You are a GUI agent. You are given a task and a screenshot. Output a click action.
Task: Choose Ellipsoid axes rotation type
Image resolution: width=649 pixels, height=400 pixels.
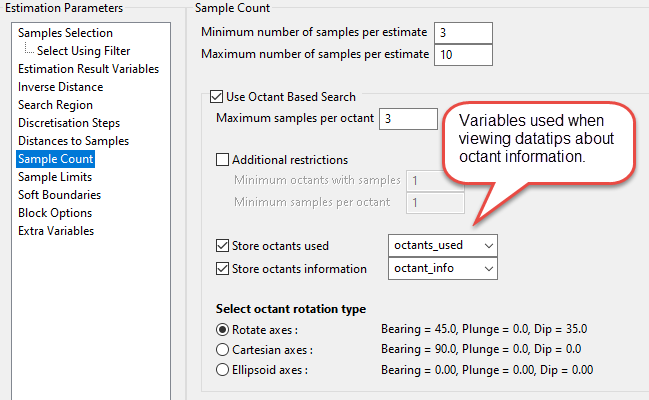[x=223, y=369]
